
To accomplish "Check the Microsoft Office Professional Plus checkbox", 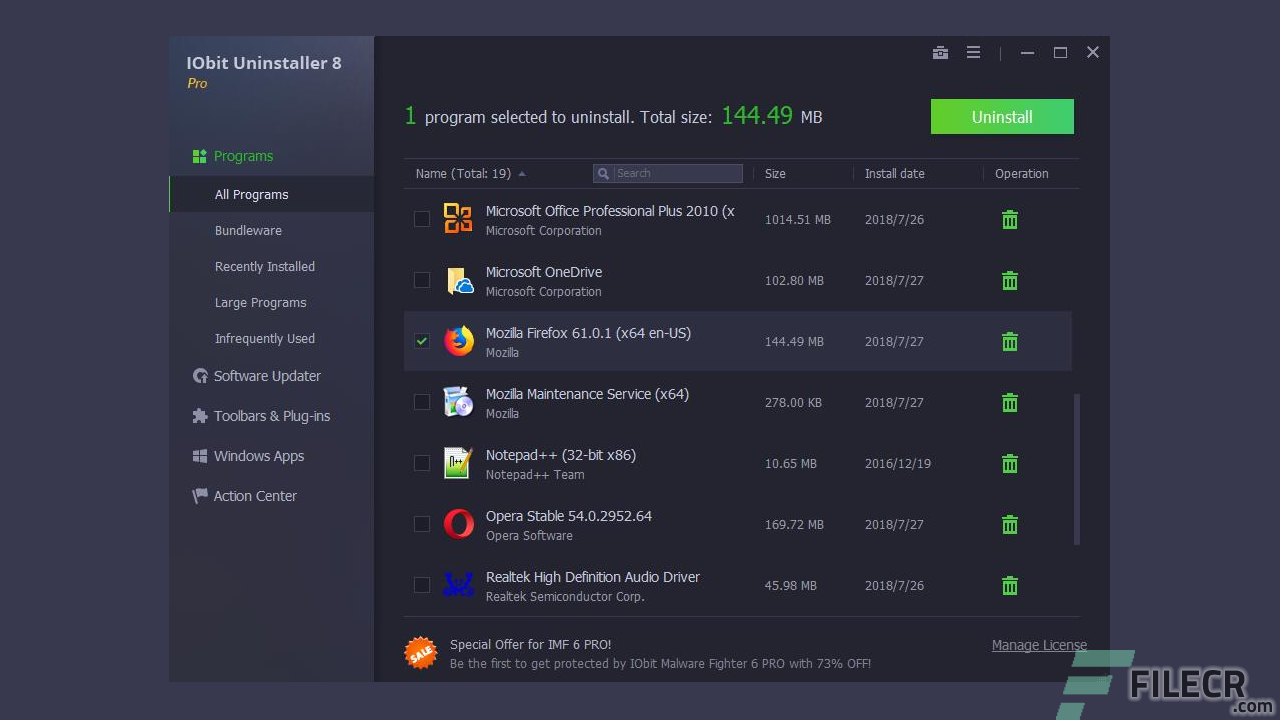I will point(422,219).
